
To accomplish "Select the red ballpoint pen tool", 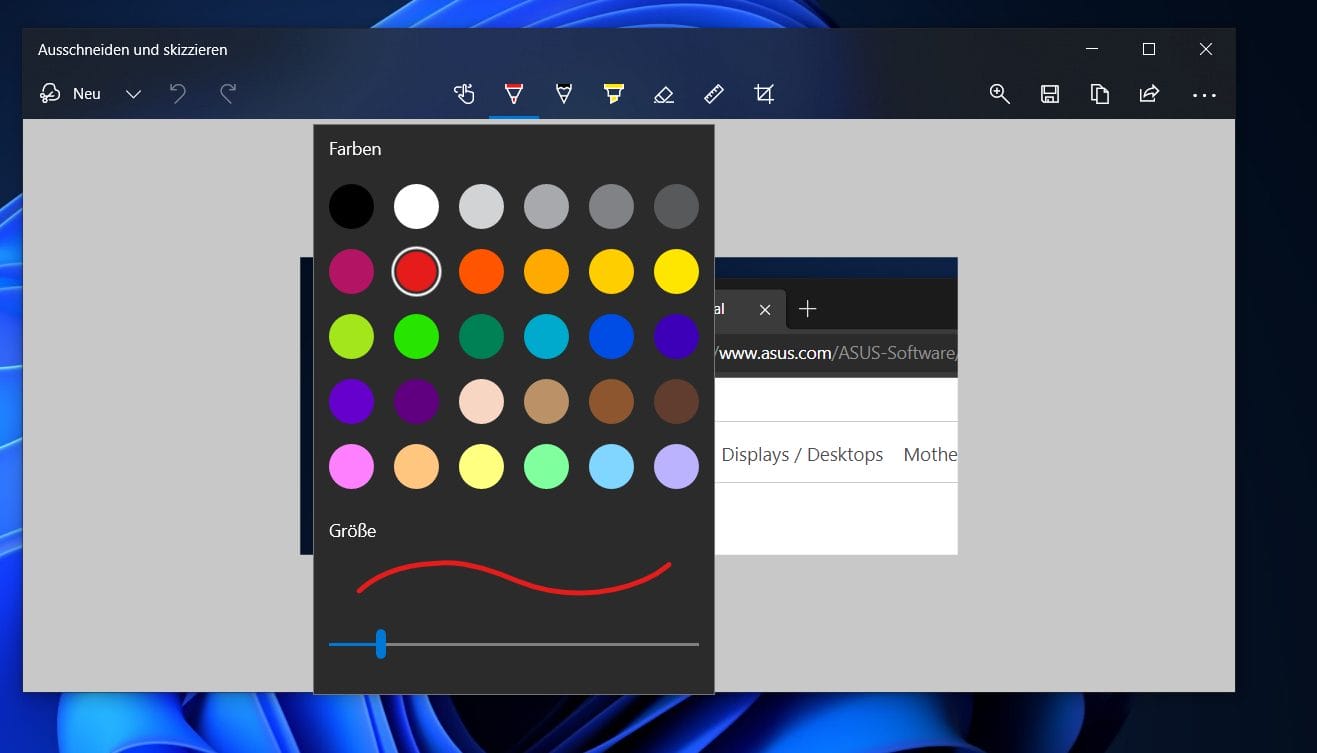I will [x=513, y=93].
